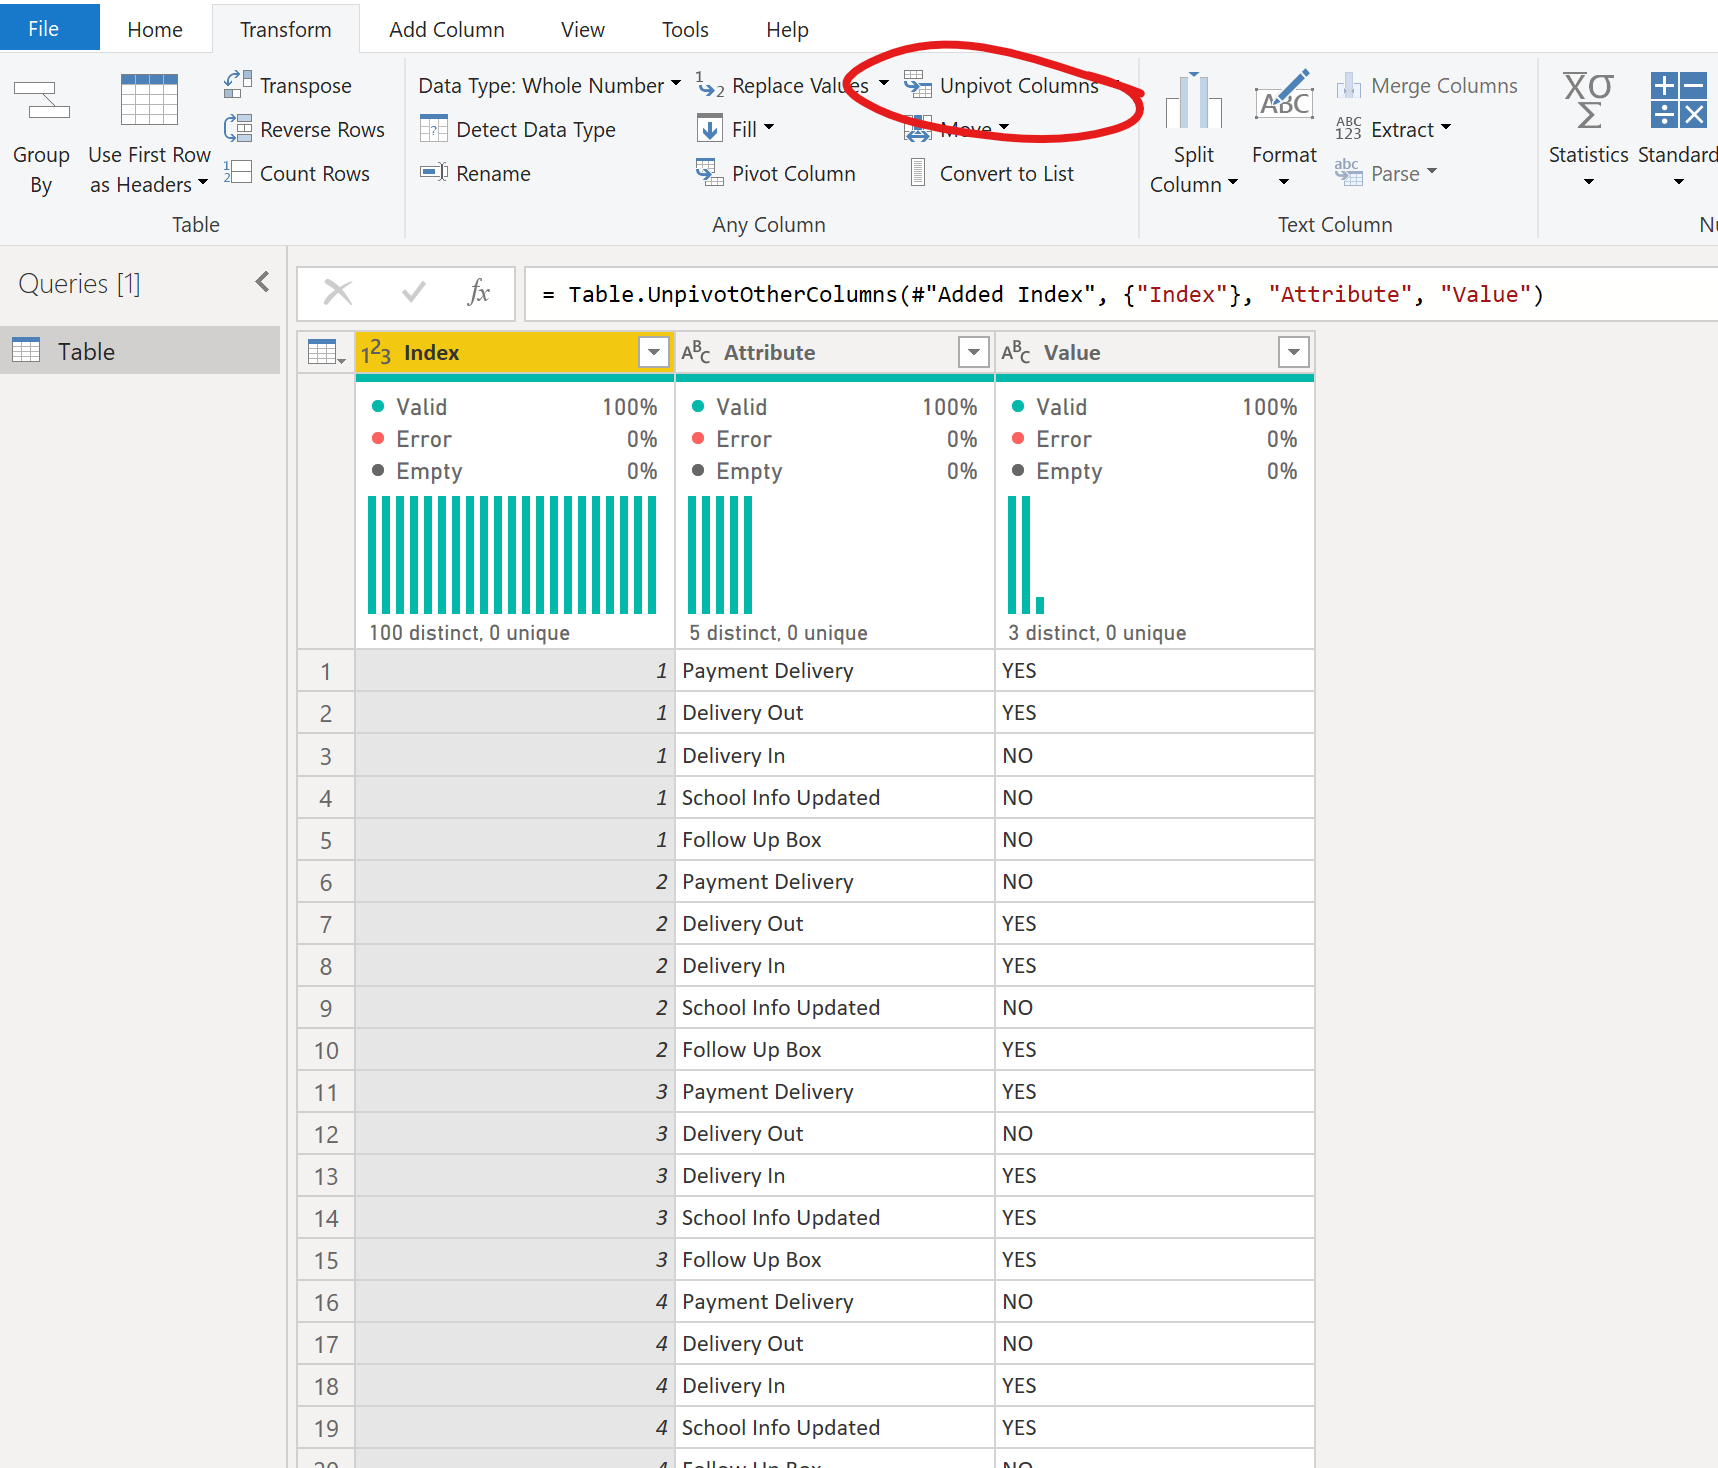Image resolution: width=1718 pixels, height=1468 pixels.
Task: Click the Pivot Column icon
Action: (x=710, y=173)
